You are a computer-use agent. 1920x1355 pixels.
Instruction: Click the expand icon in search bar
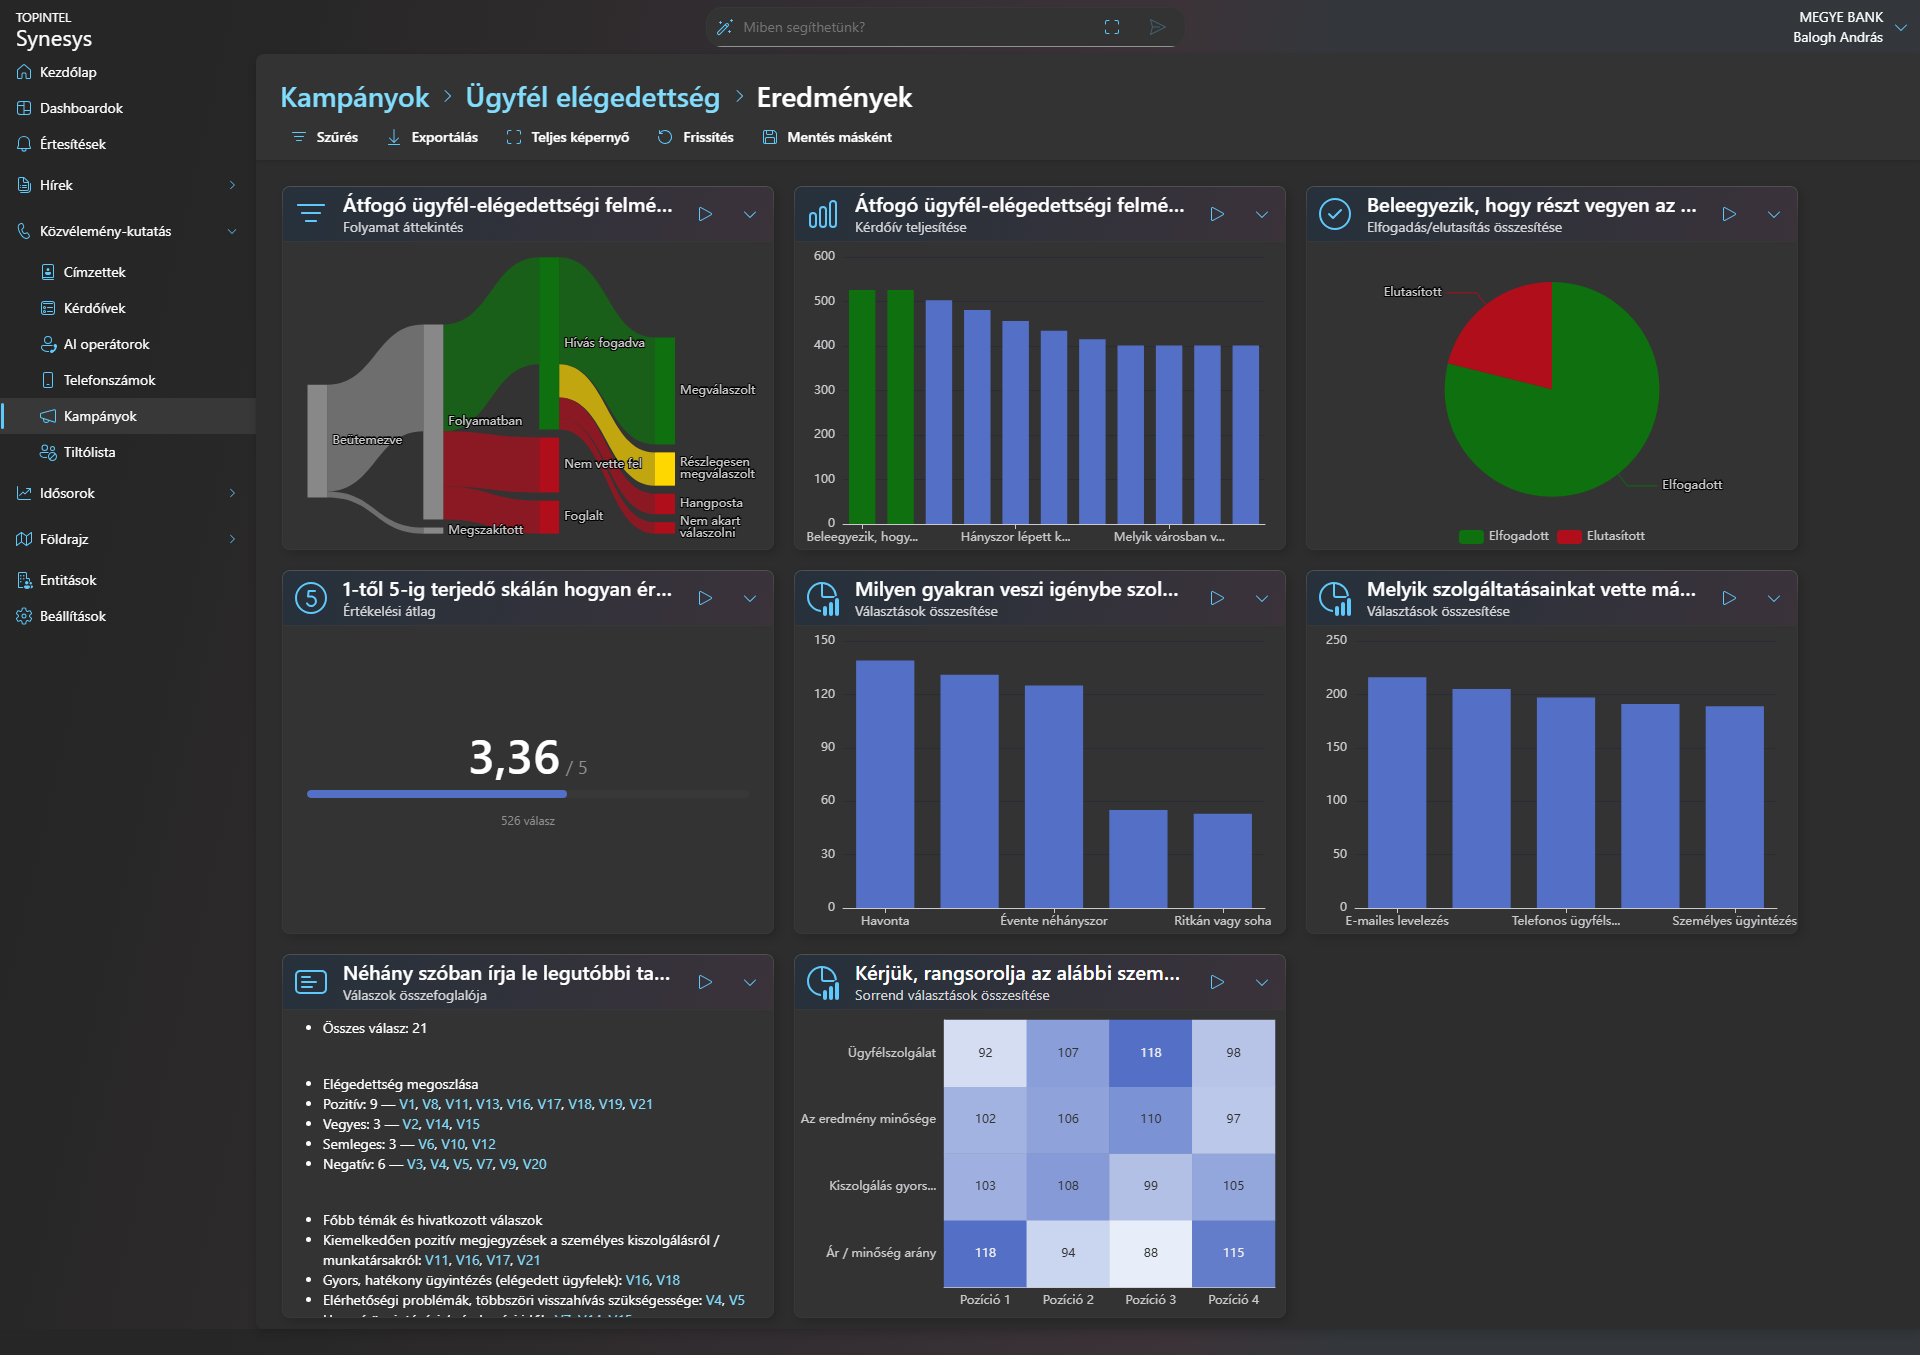1112,27
